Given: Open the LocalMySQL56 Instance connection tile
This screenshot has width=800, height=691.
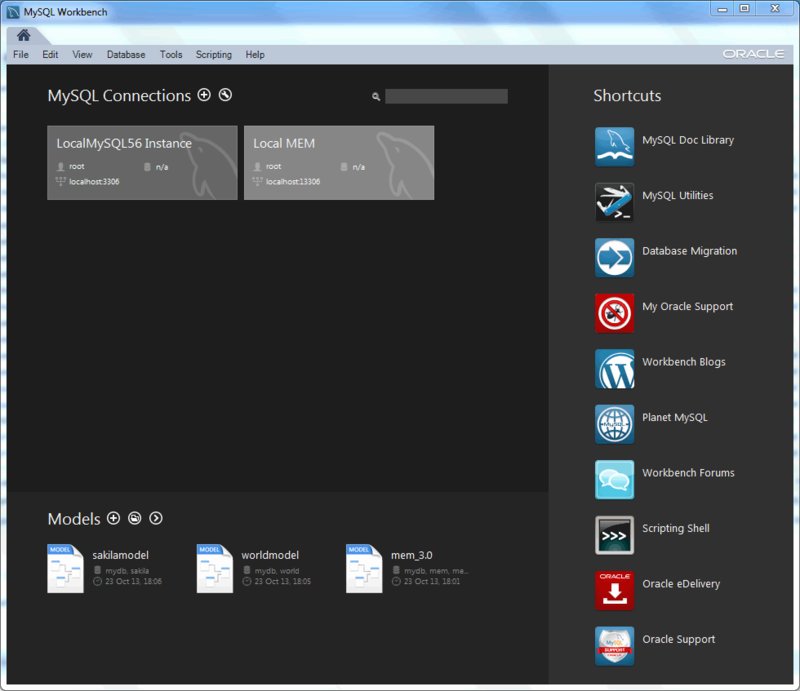Looking at the screenshot, I should [142, 163].
